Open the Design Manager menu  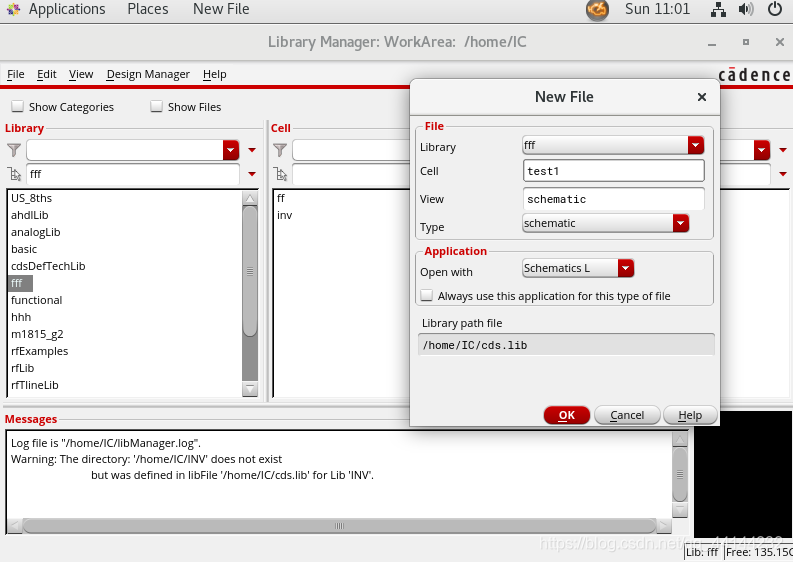(x=148, y=74)
